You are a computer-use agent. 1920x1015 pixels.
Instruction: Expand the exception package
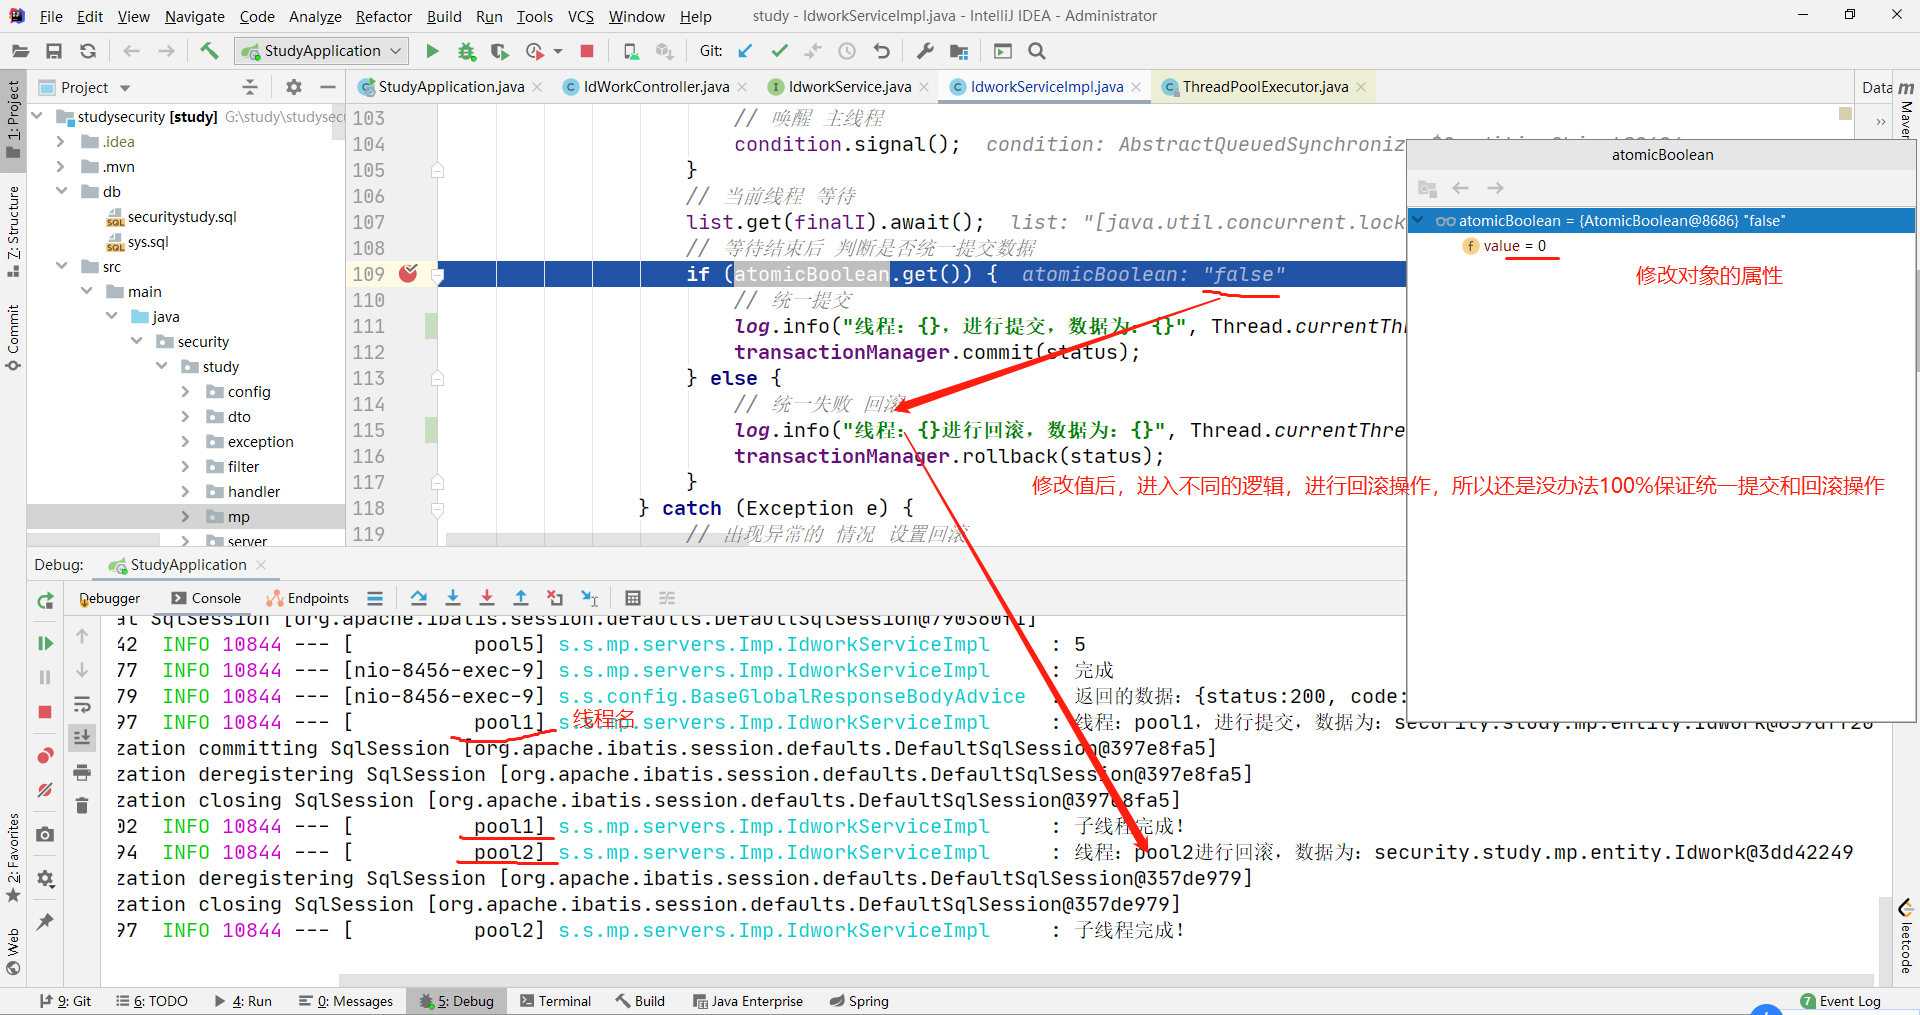[186, 441]
